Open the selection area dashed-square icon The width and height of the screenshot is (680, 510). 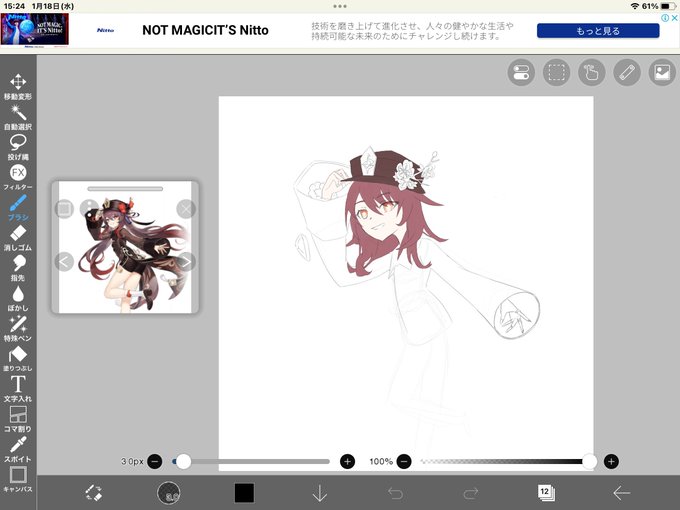[556, 72]
